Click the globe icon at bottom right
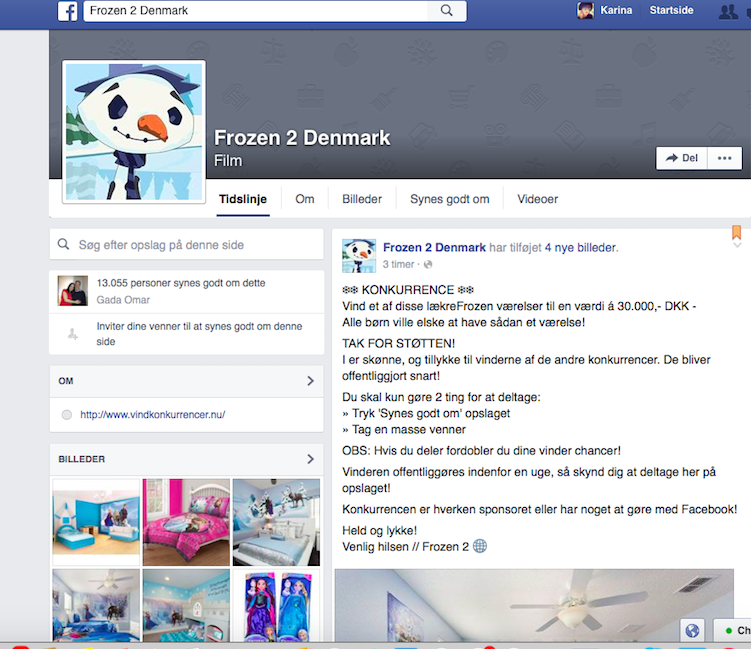The width and height of the screenshot is (751, 649). 692,630
